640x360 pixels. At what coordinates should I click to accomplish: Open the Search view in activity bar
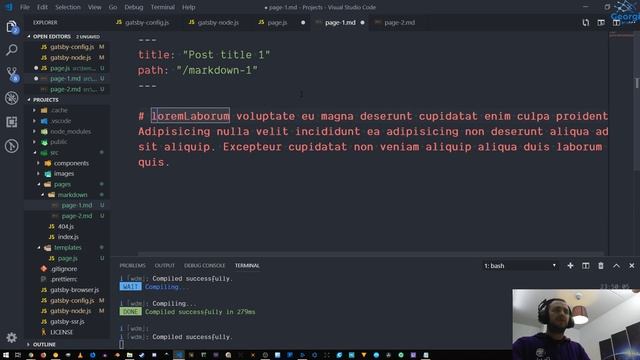(x=12, y=50)
